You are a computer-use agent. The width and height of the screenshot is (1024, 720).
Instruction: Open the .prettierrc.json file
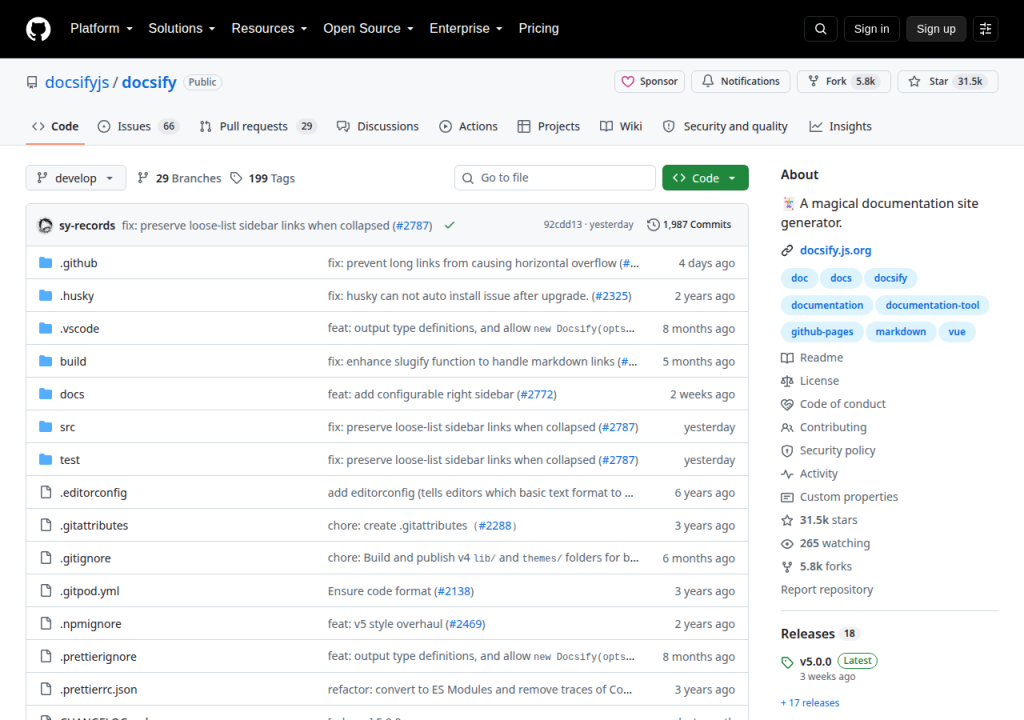click(x=99, y=689)
